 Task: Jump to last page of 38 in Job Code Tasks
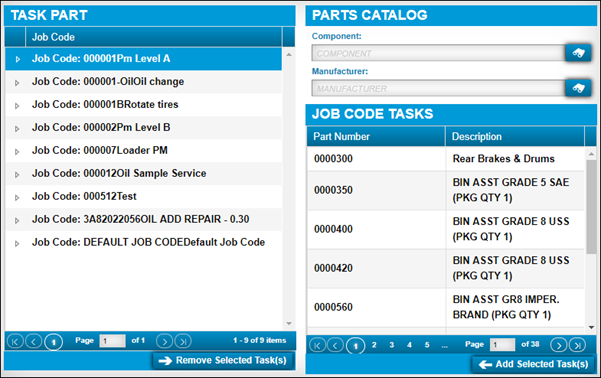pyautogui.click(x=577, y=345)
